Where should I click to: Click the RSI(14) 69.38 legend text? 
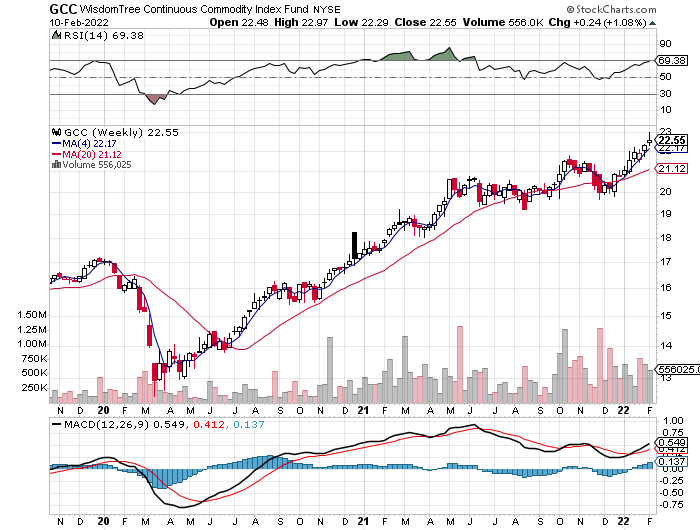[104, 36]
